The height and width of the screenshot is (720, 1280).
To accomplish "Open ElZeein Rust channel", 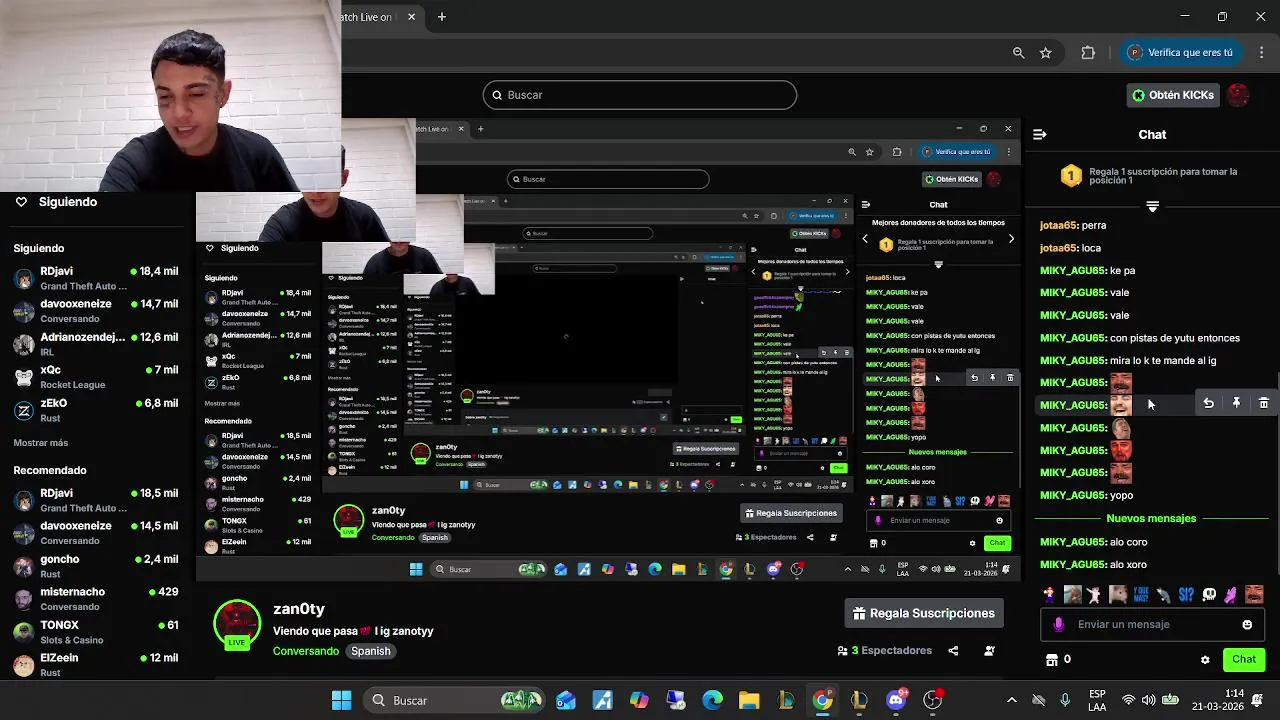I will [96, 665].
